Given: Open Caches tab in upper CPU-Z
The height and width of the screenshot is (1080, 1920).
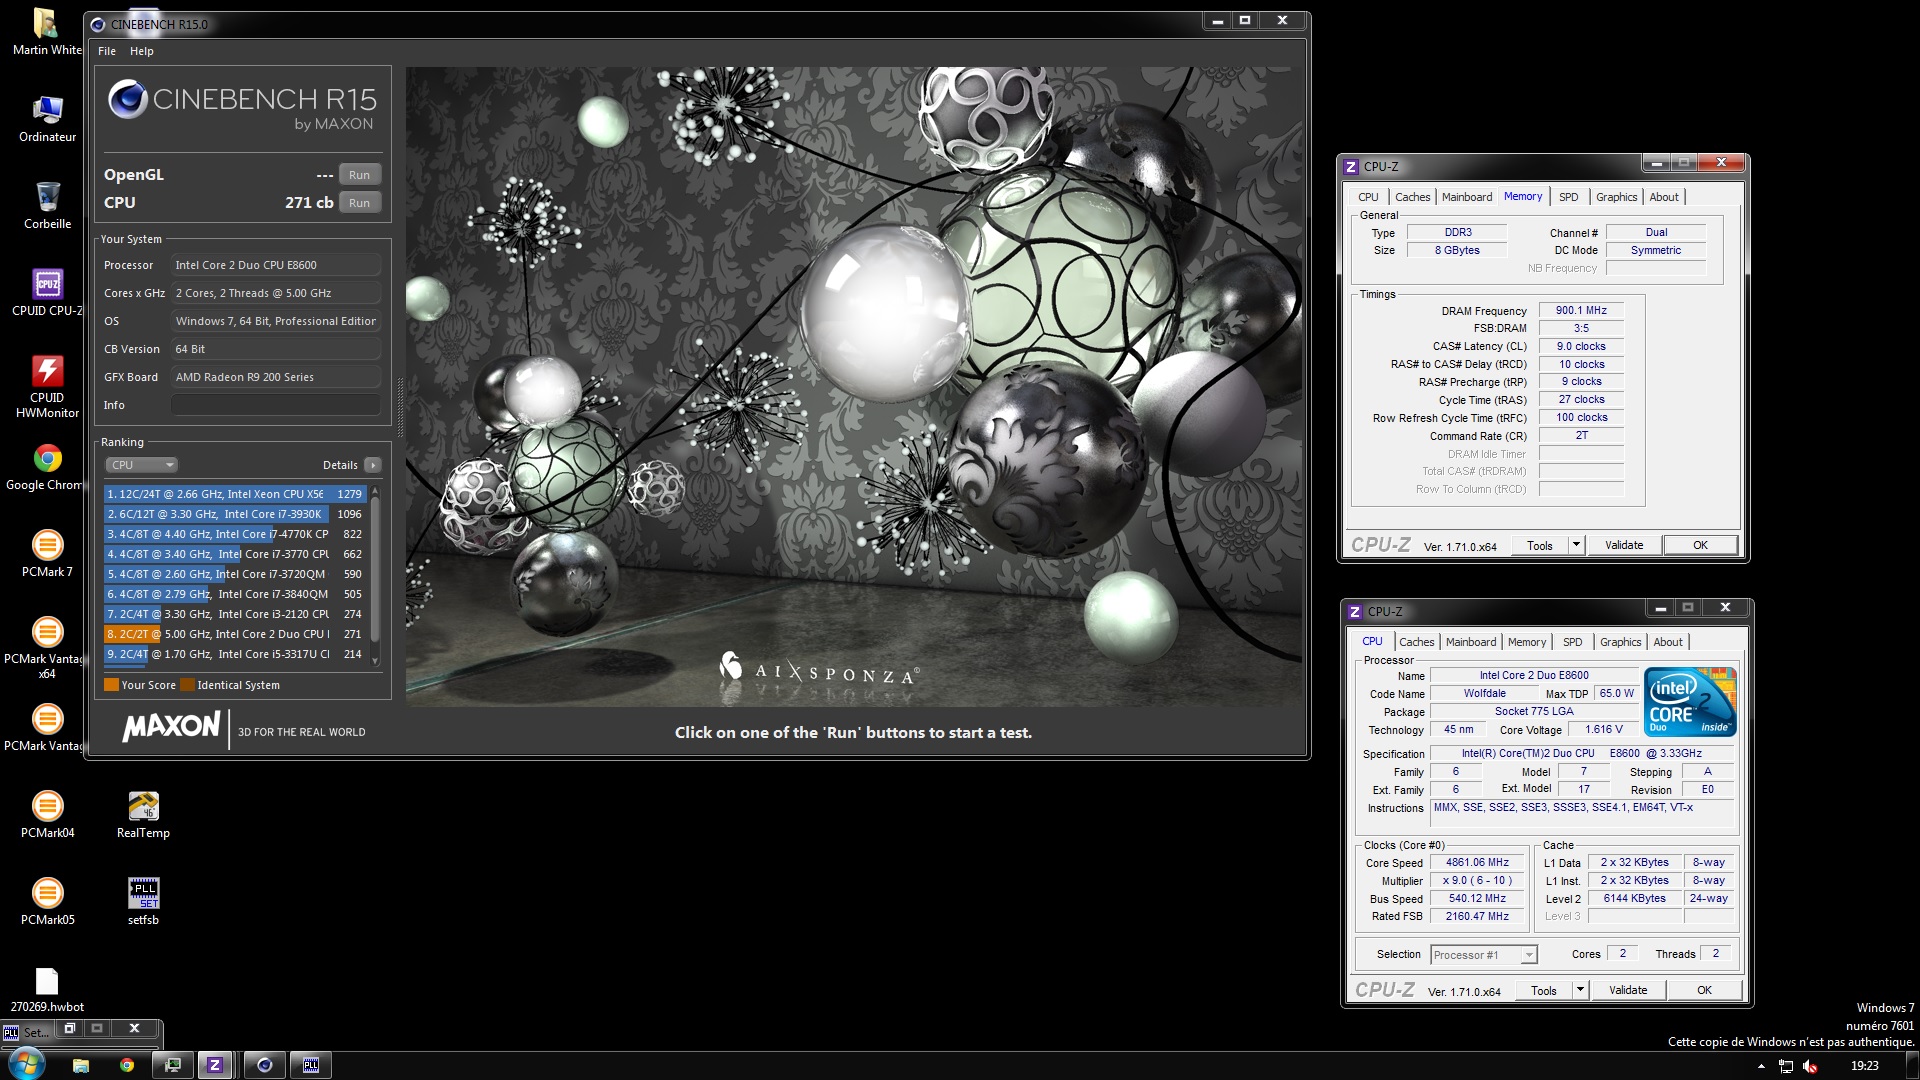Looking at the screenshot, I should pos(1412,197).
